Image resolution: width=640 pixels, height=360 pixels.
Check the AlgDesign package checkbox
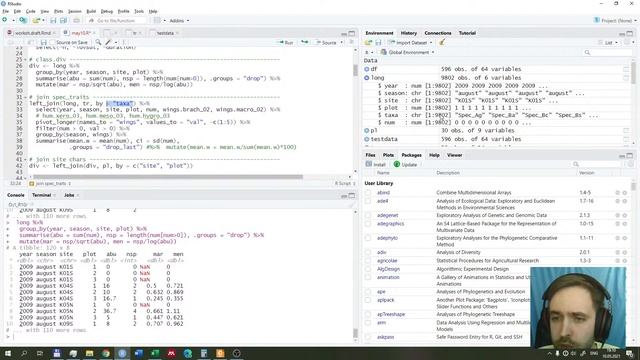[368, 269]
